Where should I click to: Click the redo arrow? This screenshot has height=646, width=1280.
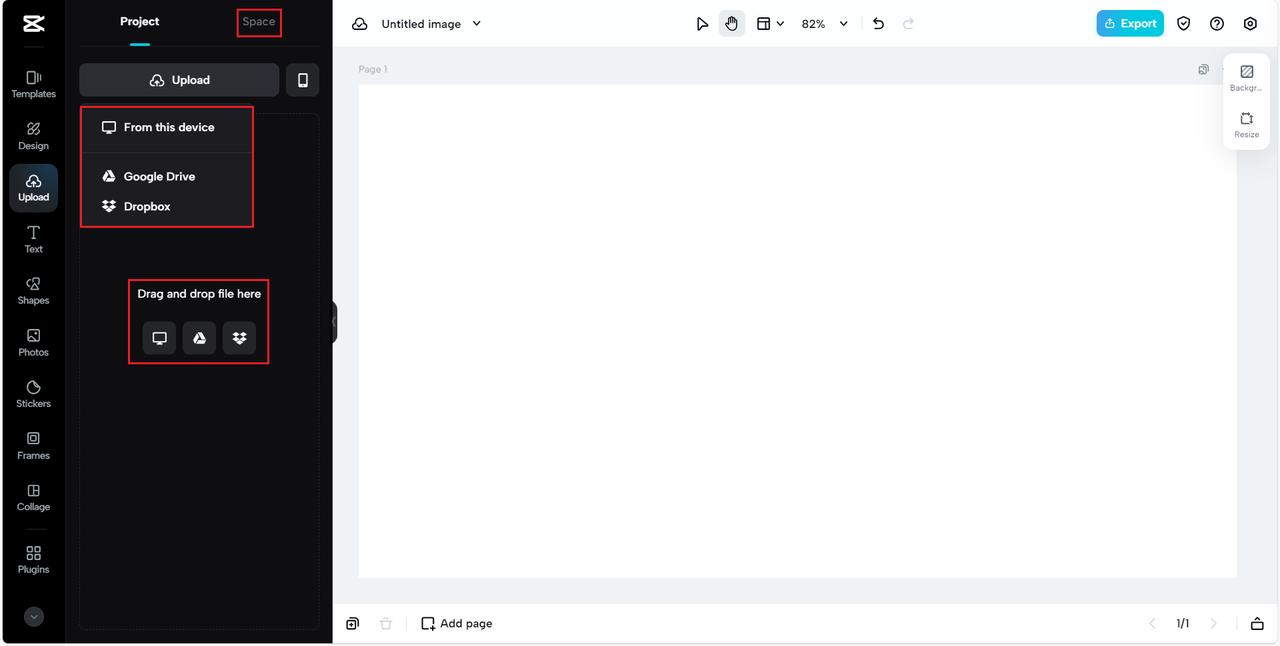tap(908, 24)
